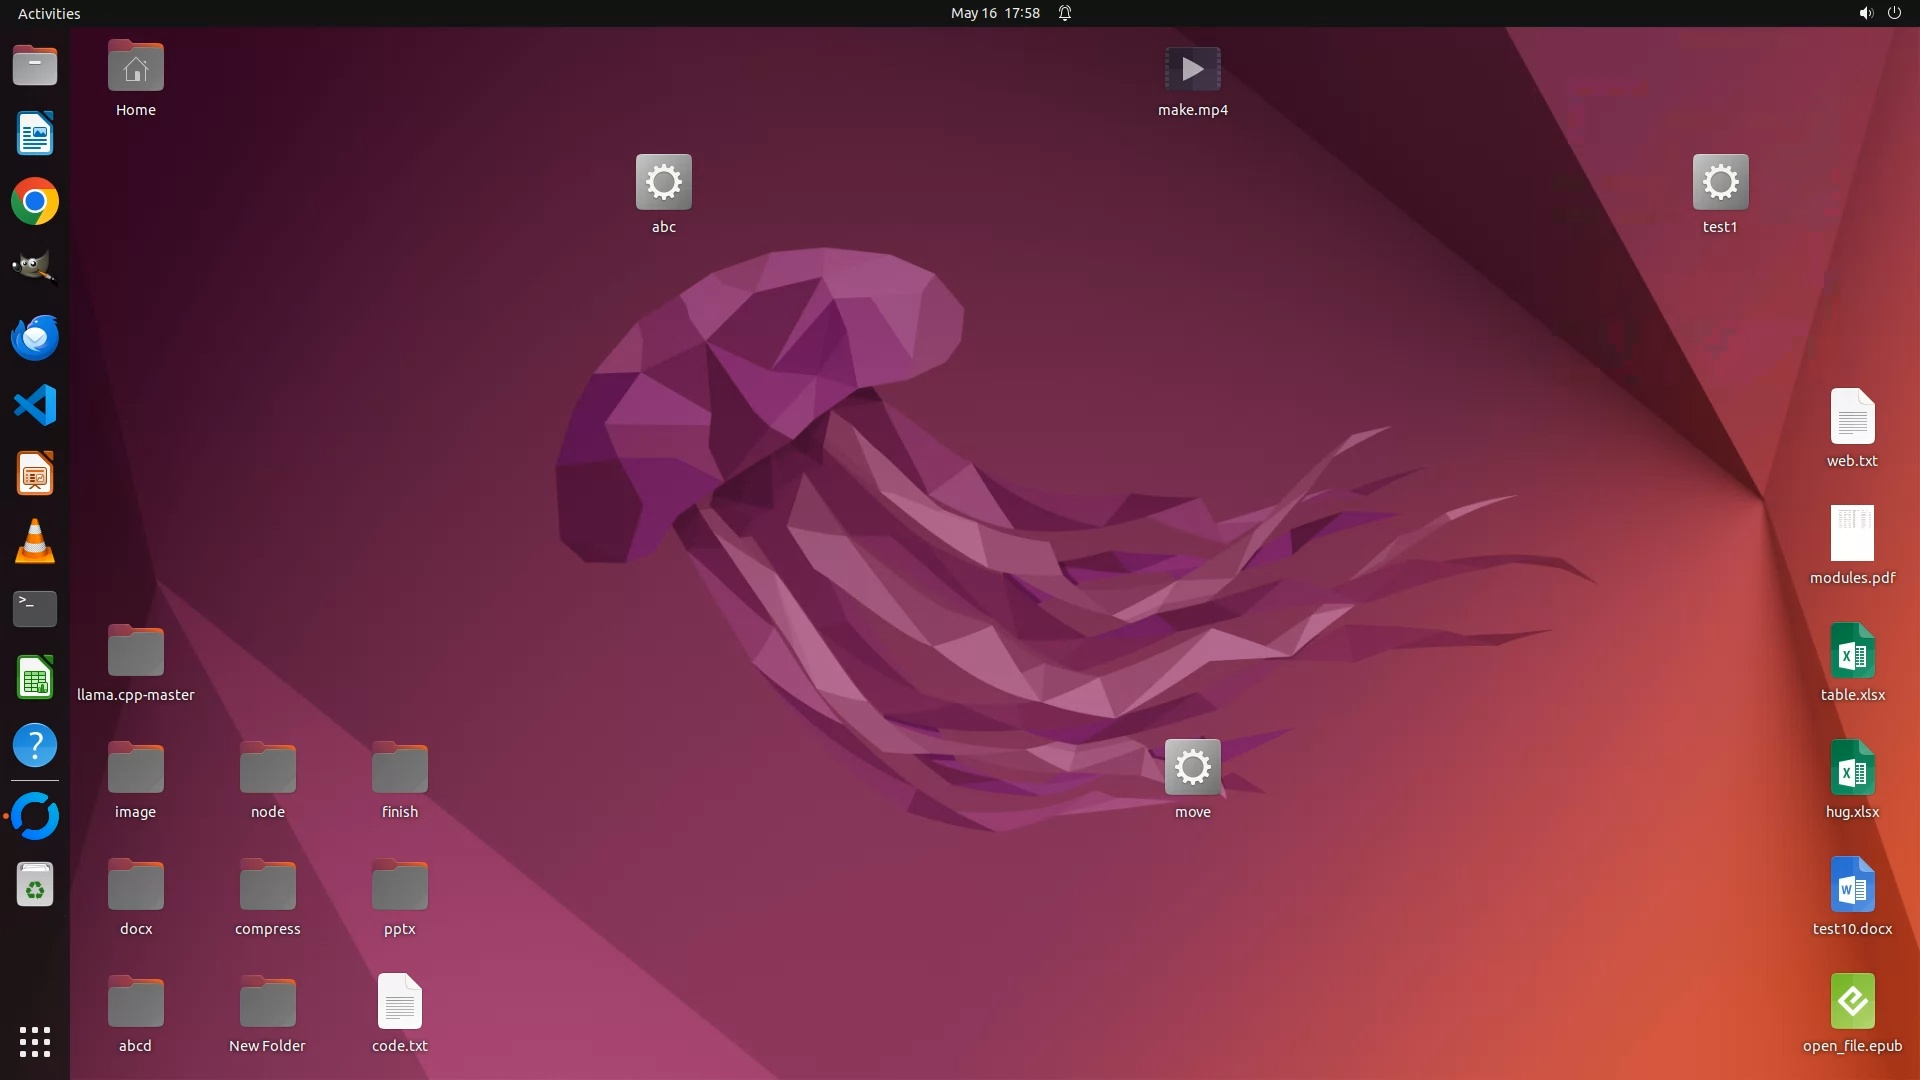The width and height of the screenshot is (1920, 1080).
Task: Click the volume speaker icon in top bar
Action: tap(1865, 13)
